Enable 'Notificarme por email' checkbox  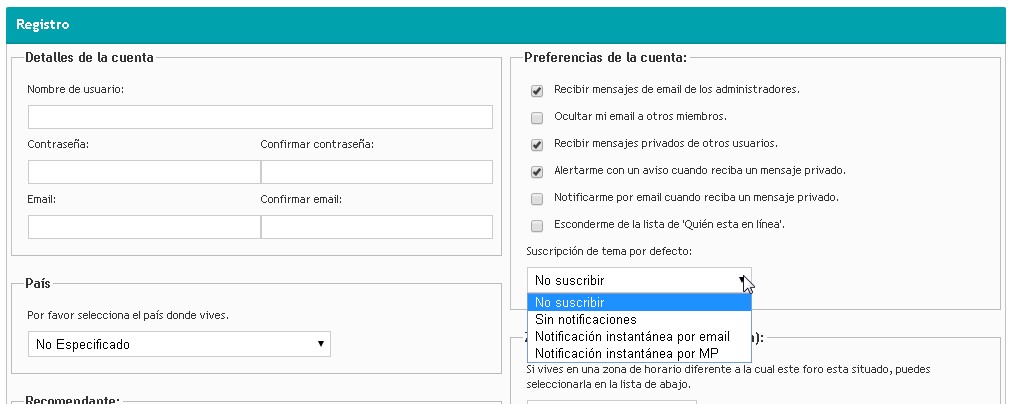(537, 198)
